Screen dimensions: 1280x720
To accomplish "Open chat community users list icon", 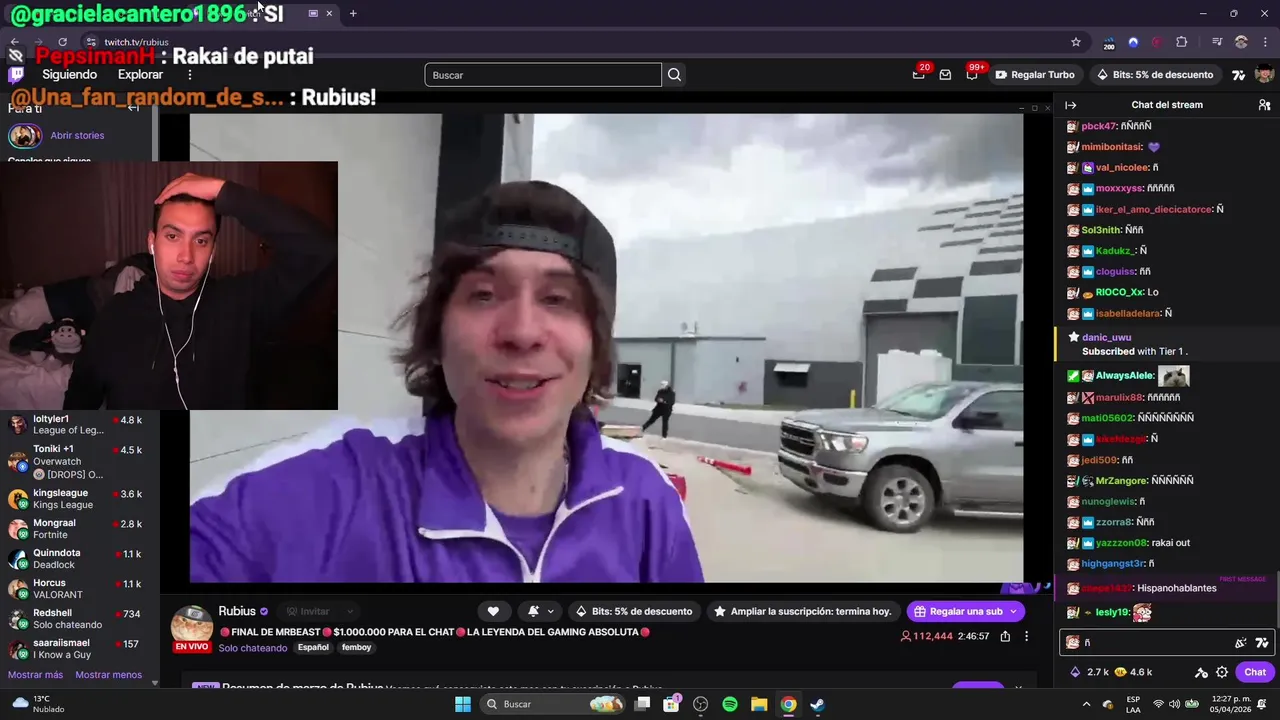I will tap(1264, 105).
